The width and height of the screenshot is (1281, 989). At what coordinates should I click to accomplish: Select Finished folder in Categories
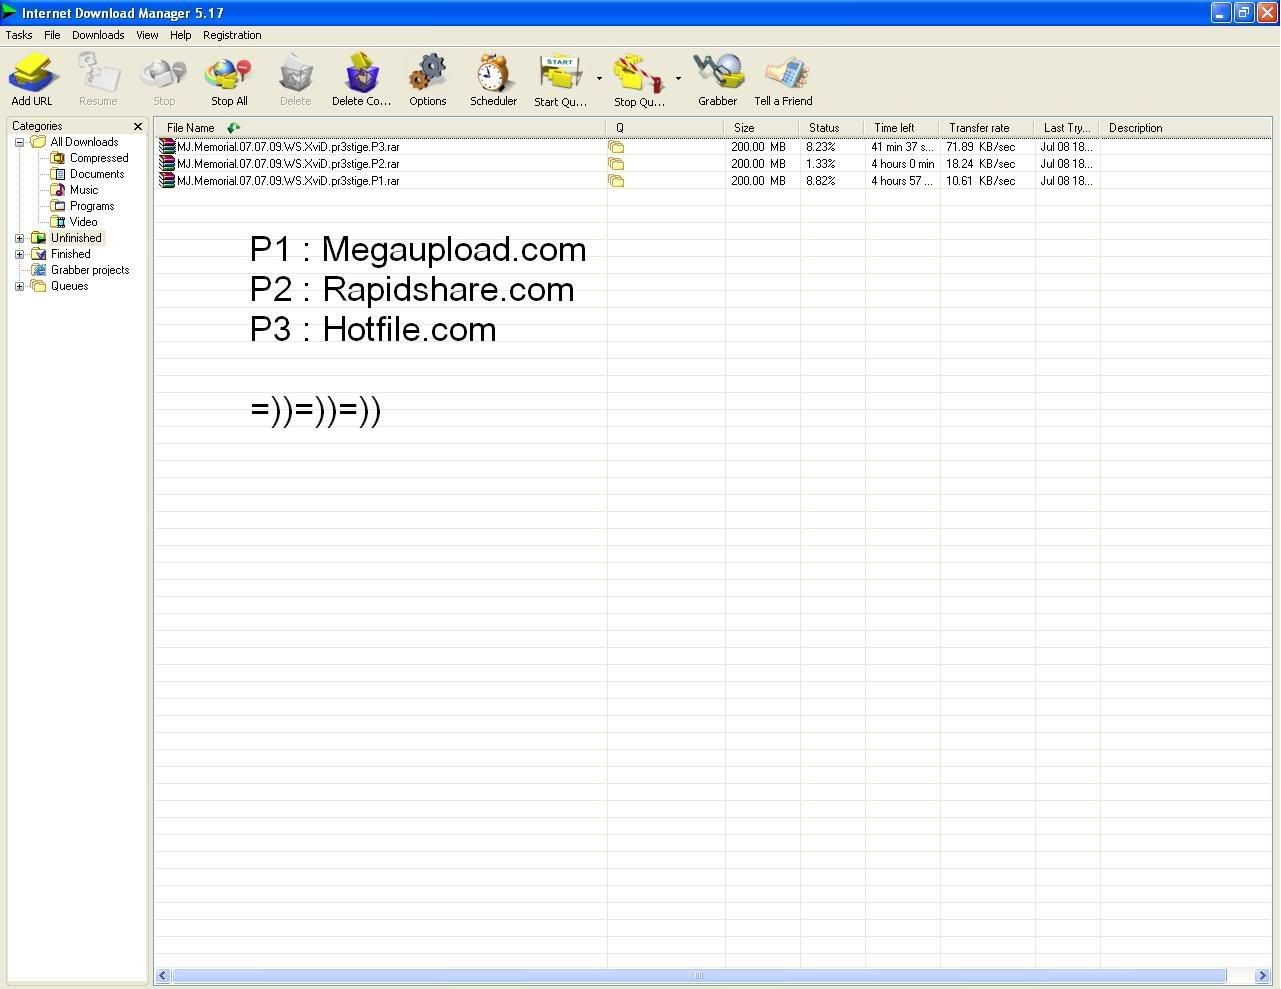click(71, 254)
